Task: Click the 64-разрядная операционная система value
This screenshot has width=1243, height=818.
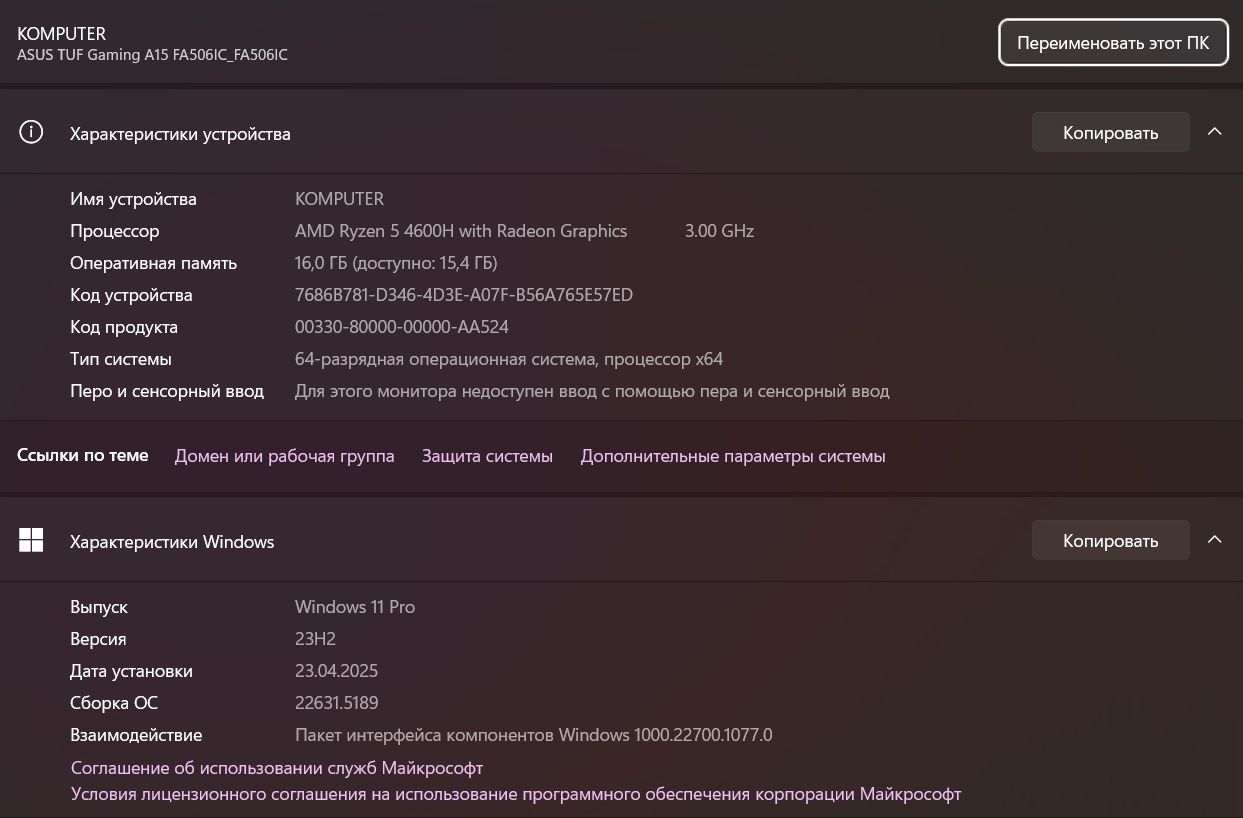Action: (x=509, y=359)
